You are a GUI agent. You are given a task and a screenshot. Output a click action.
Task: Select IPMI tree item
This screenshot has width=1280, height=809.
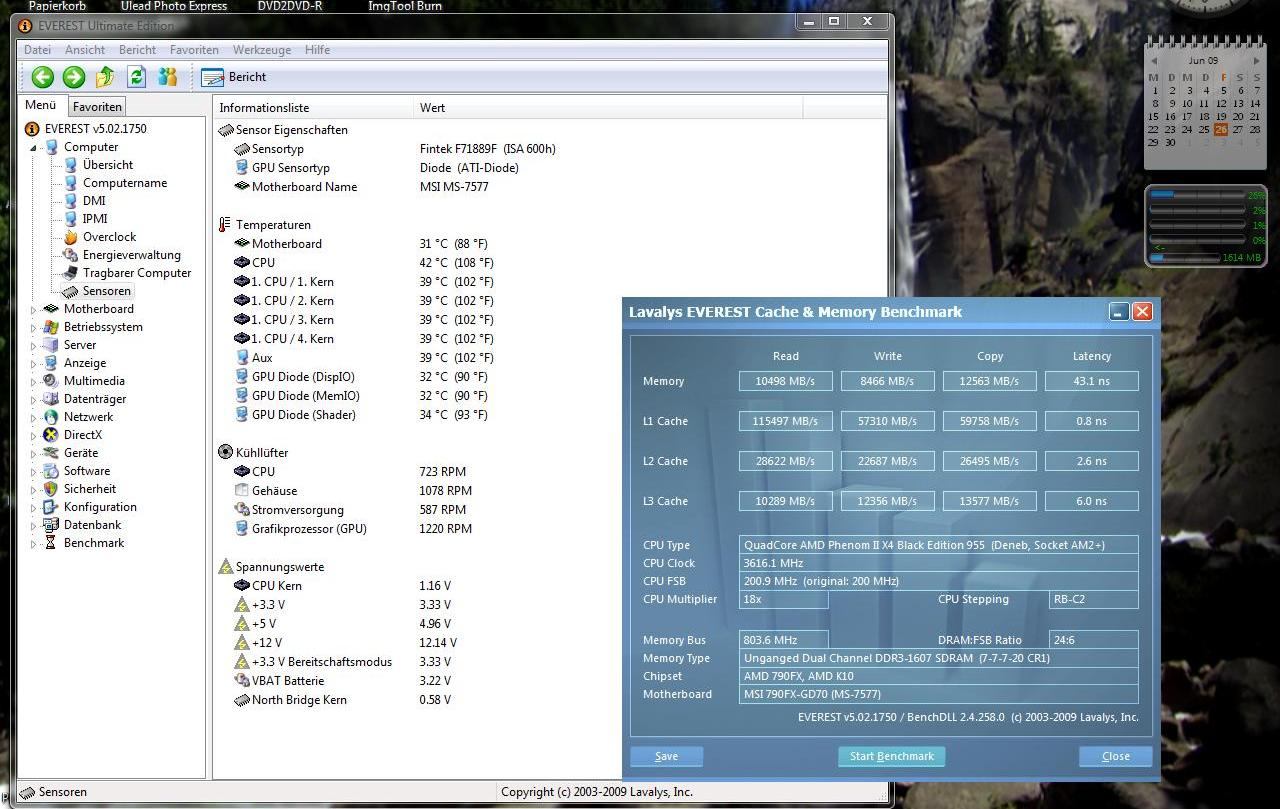click(x=95, y=219)
